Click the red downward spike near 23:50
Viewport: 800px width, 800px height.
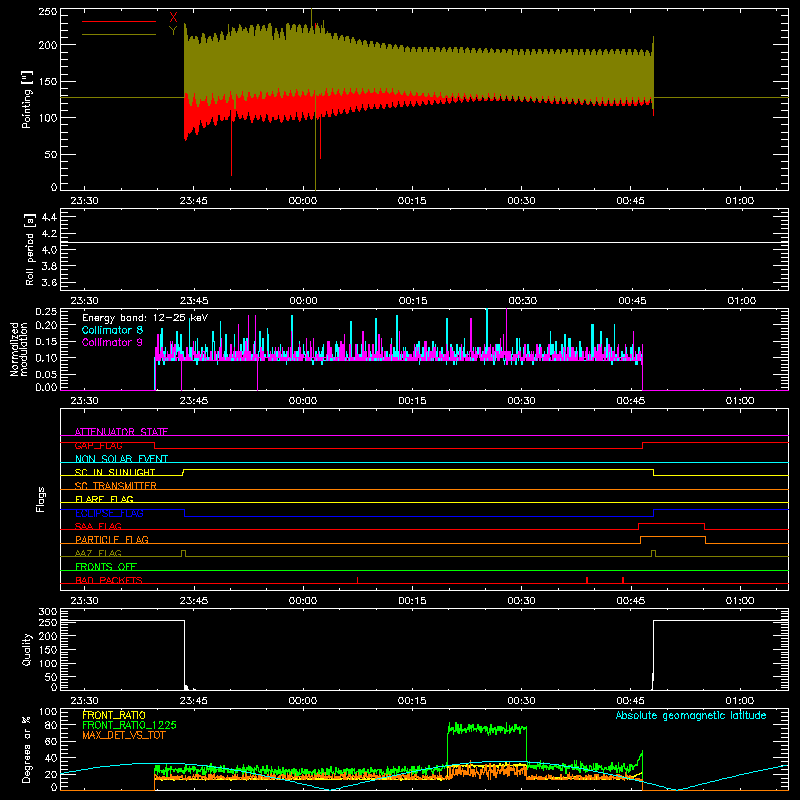pyautogui.click(x=232, y=143)
